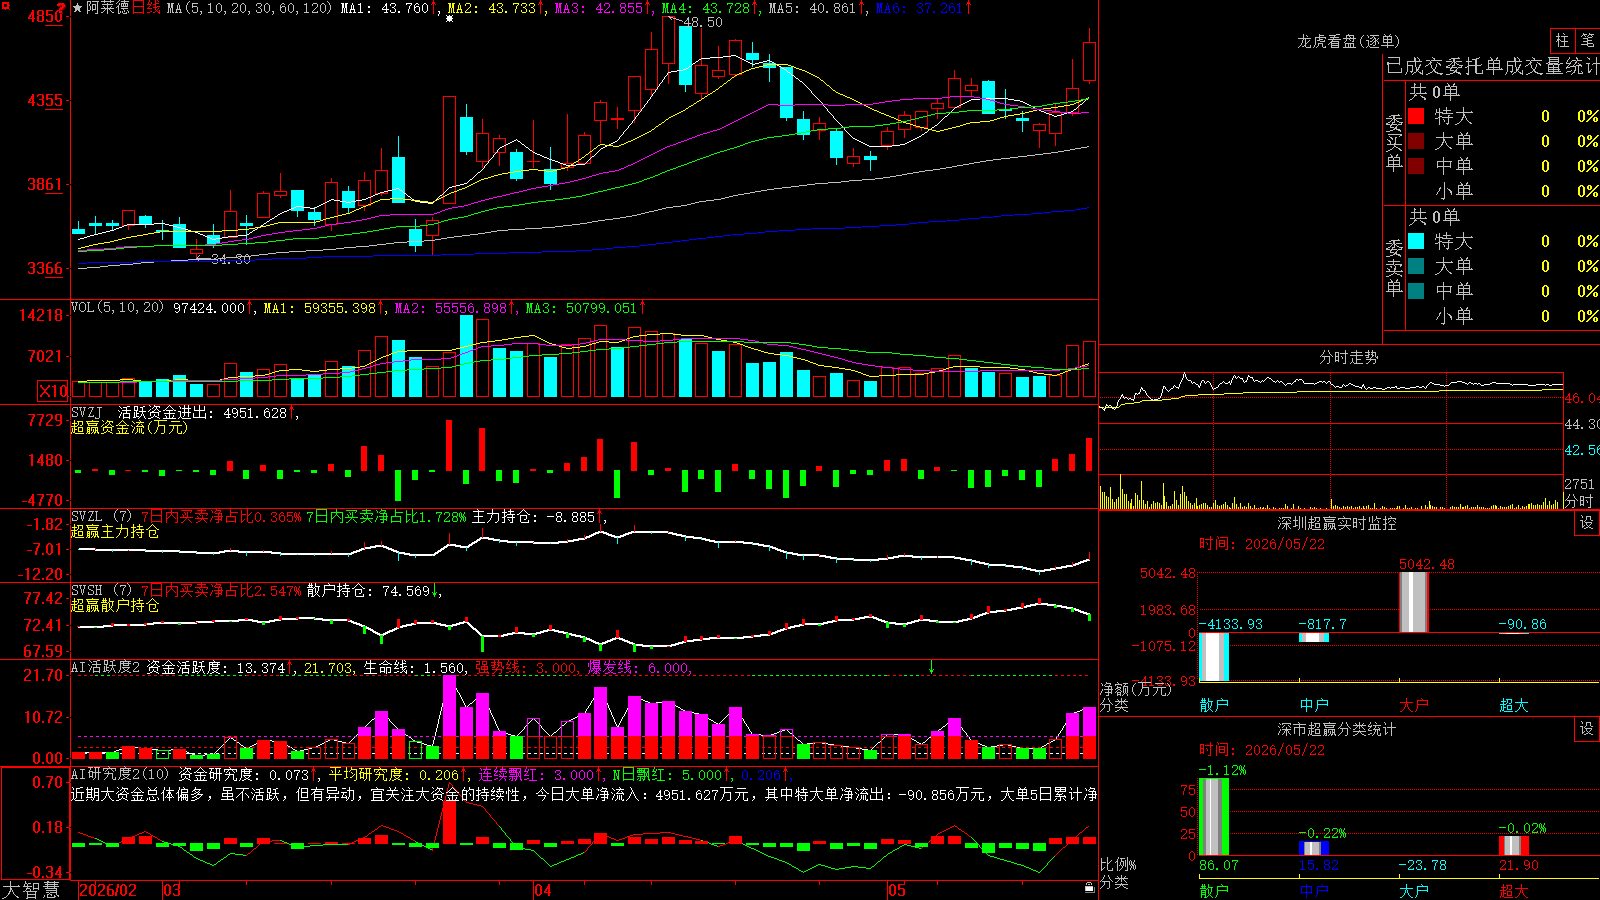Click the 超赢主力持仓 label

pyautogui.click(x=115, y=531)
